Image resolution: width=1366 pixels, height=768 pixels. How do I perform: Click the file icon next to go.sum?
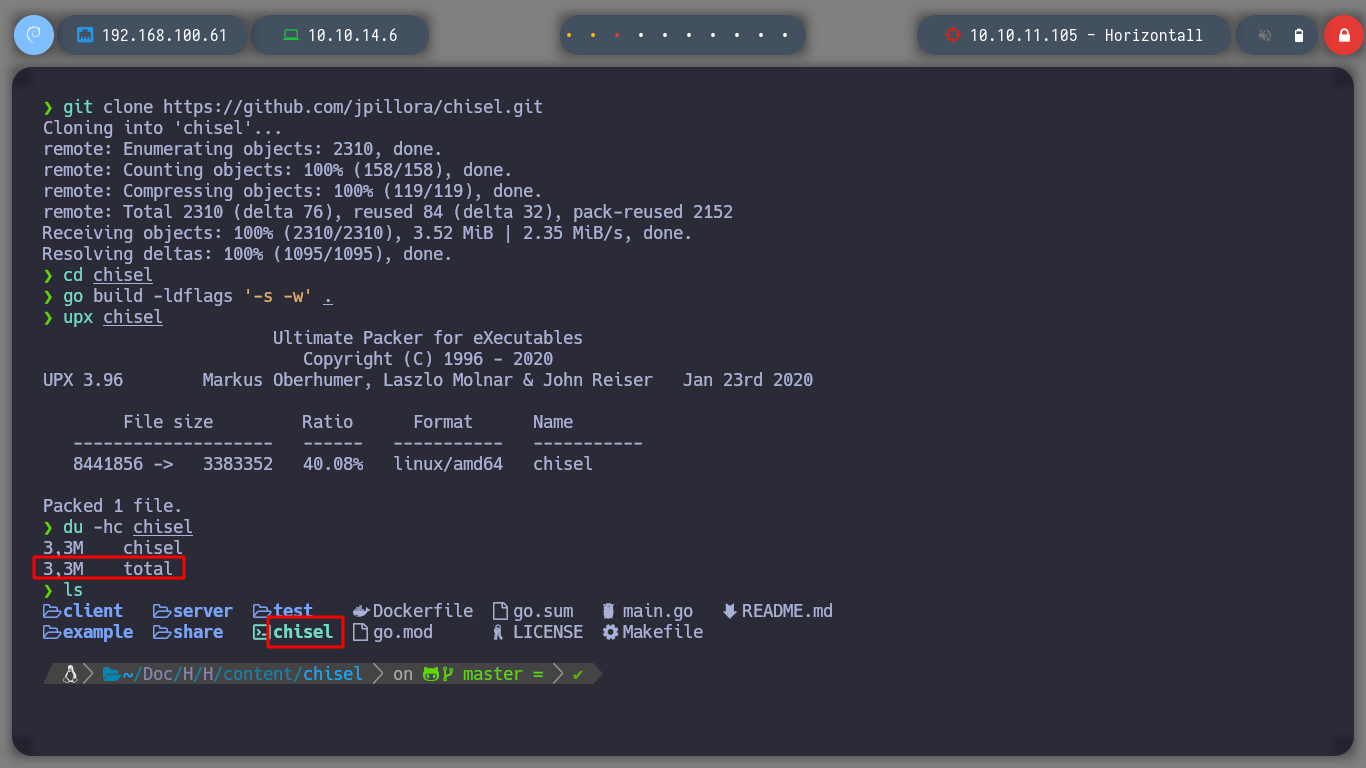click(501, 611)
